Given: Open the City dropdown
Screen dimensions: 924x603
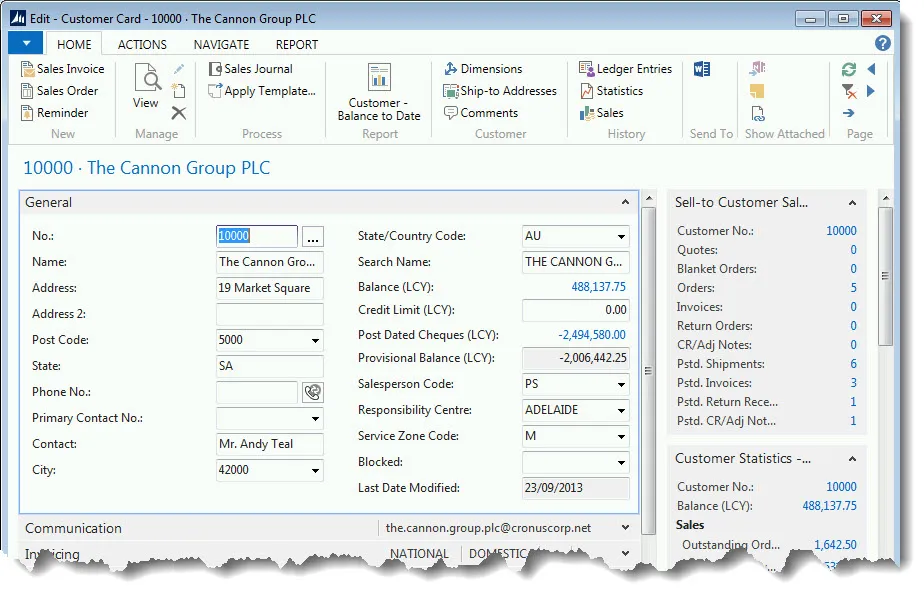Looking at the screenshot, I should click(x=315, y=470).
